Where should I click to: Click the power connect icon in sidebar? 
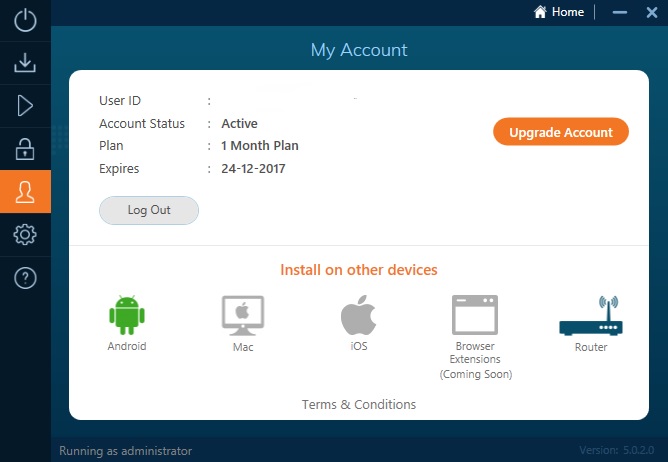pos(25,20)
